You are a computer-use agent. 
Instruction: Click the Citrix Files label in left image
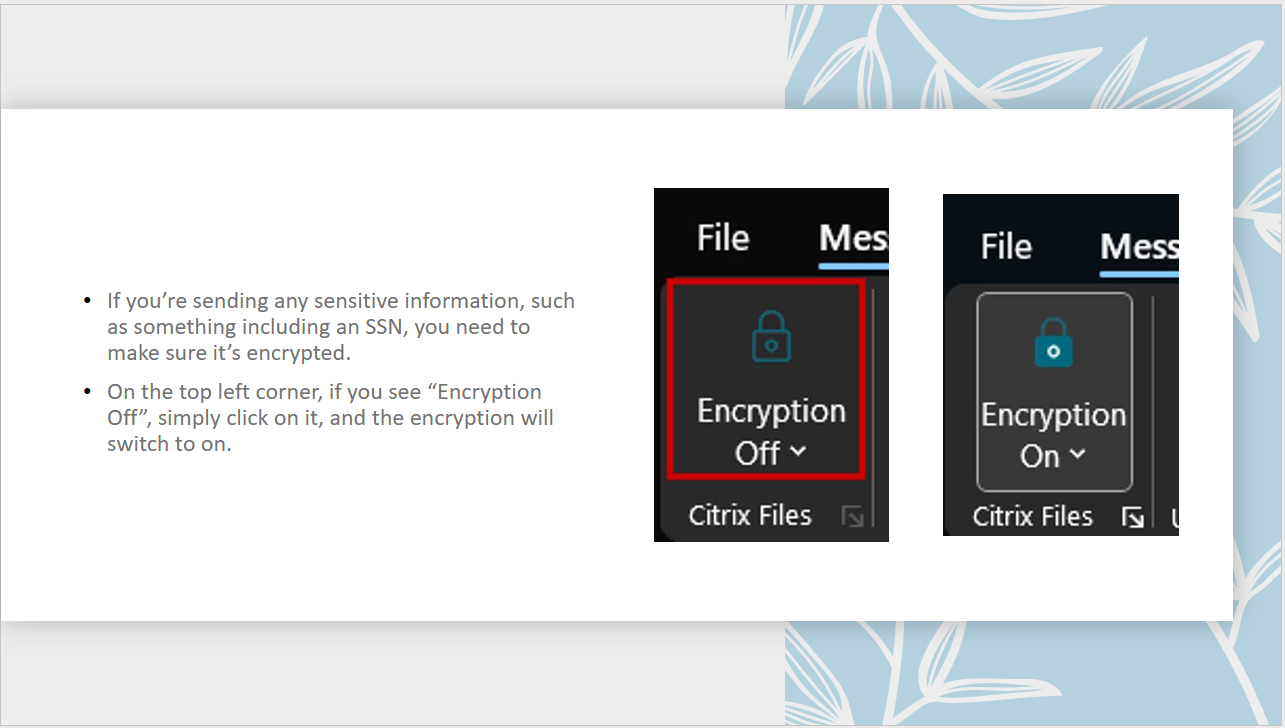[750, 516]
